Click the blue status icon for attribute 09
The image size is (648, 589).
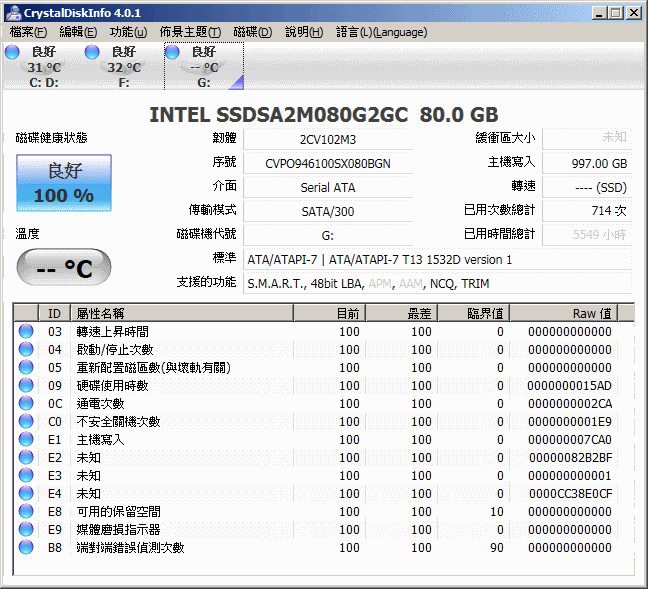26,386
